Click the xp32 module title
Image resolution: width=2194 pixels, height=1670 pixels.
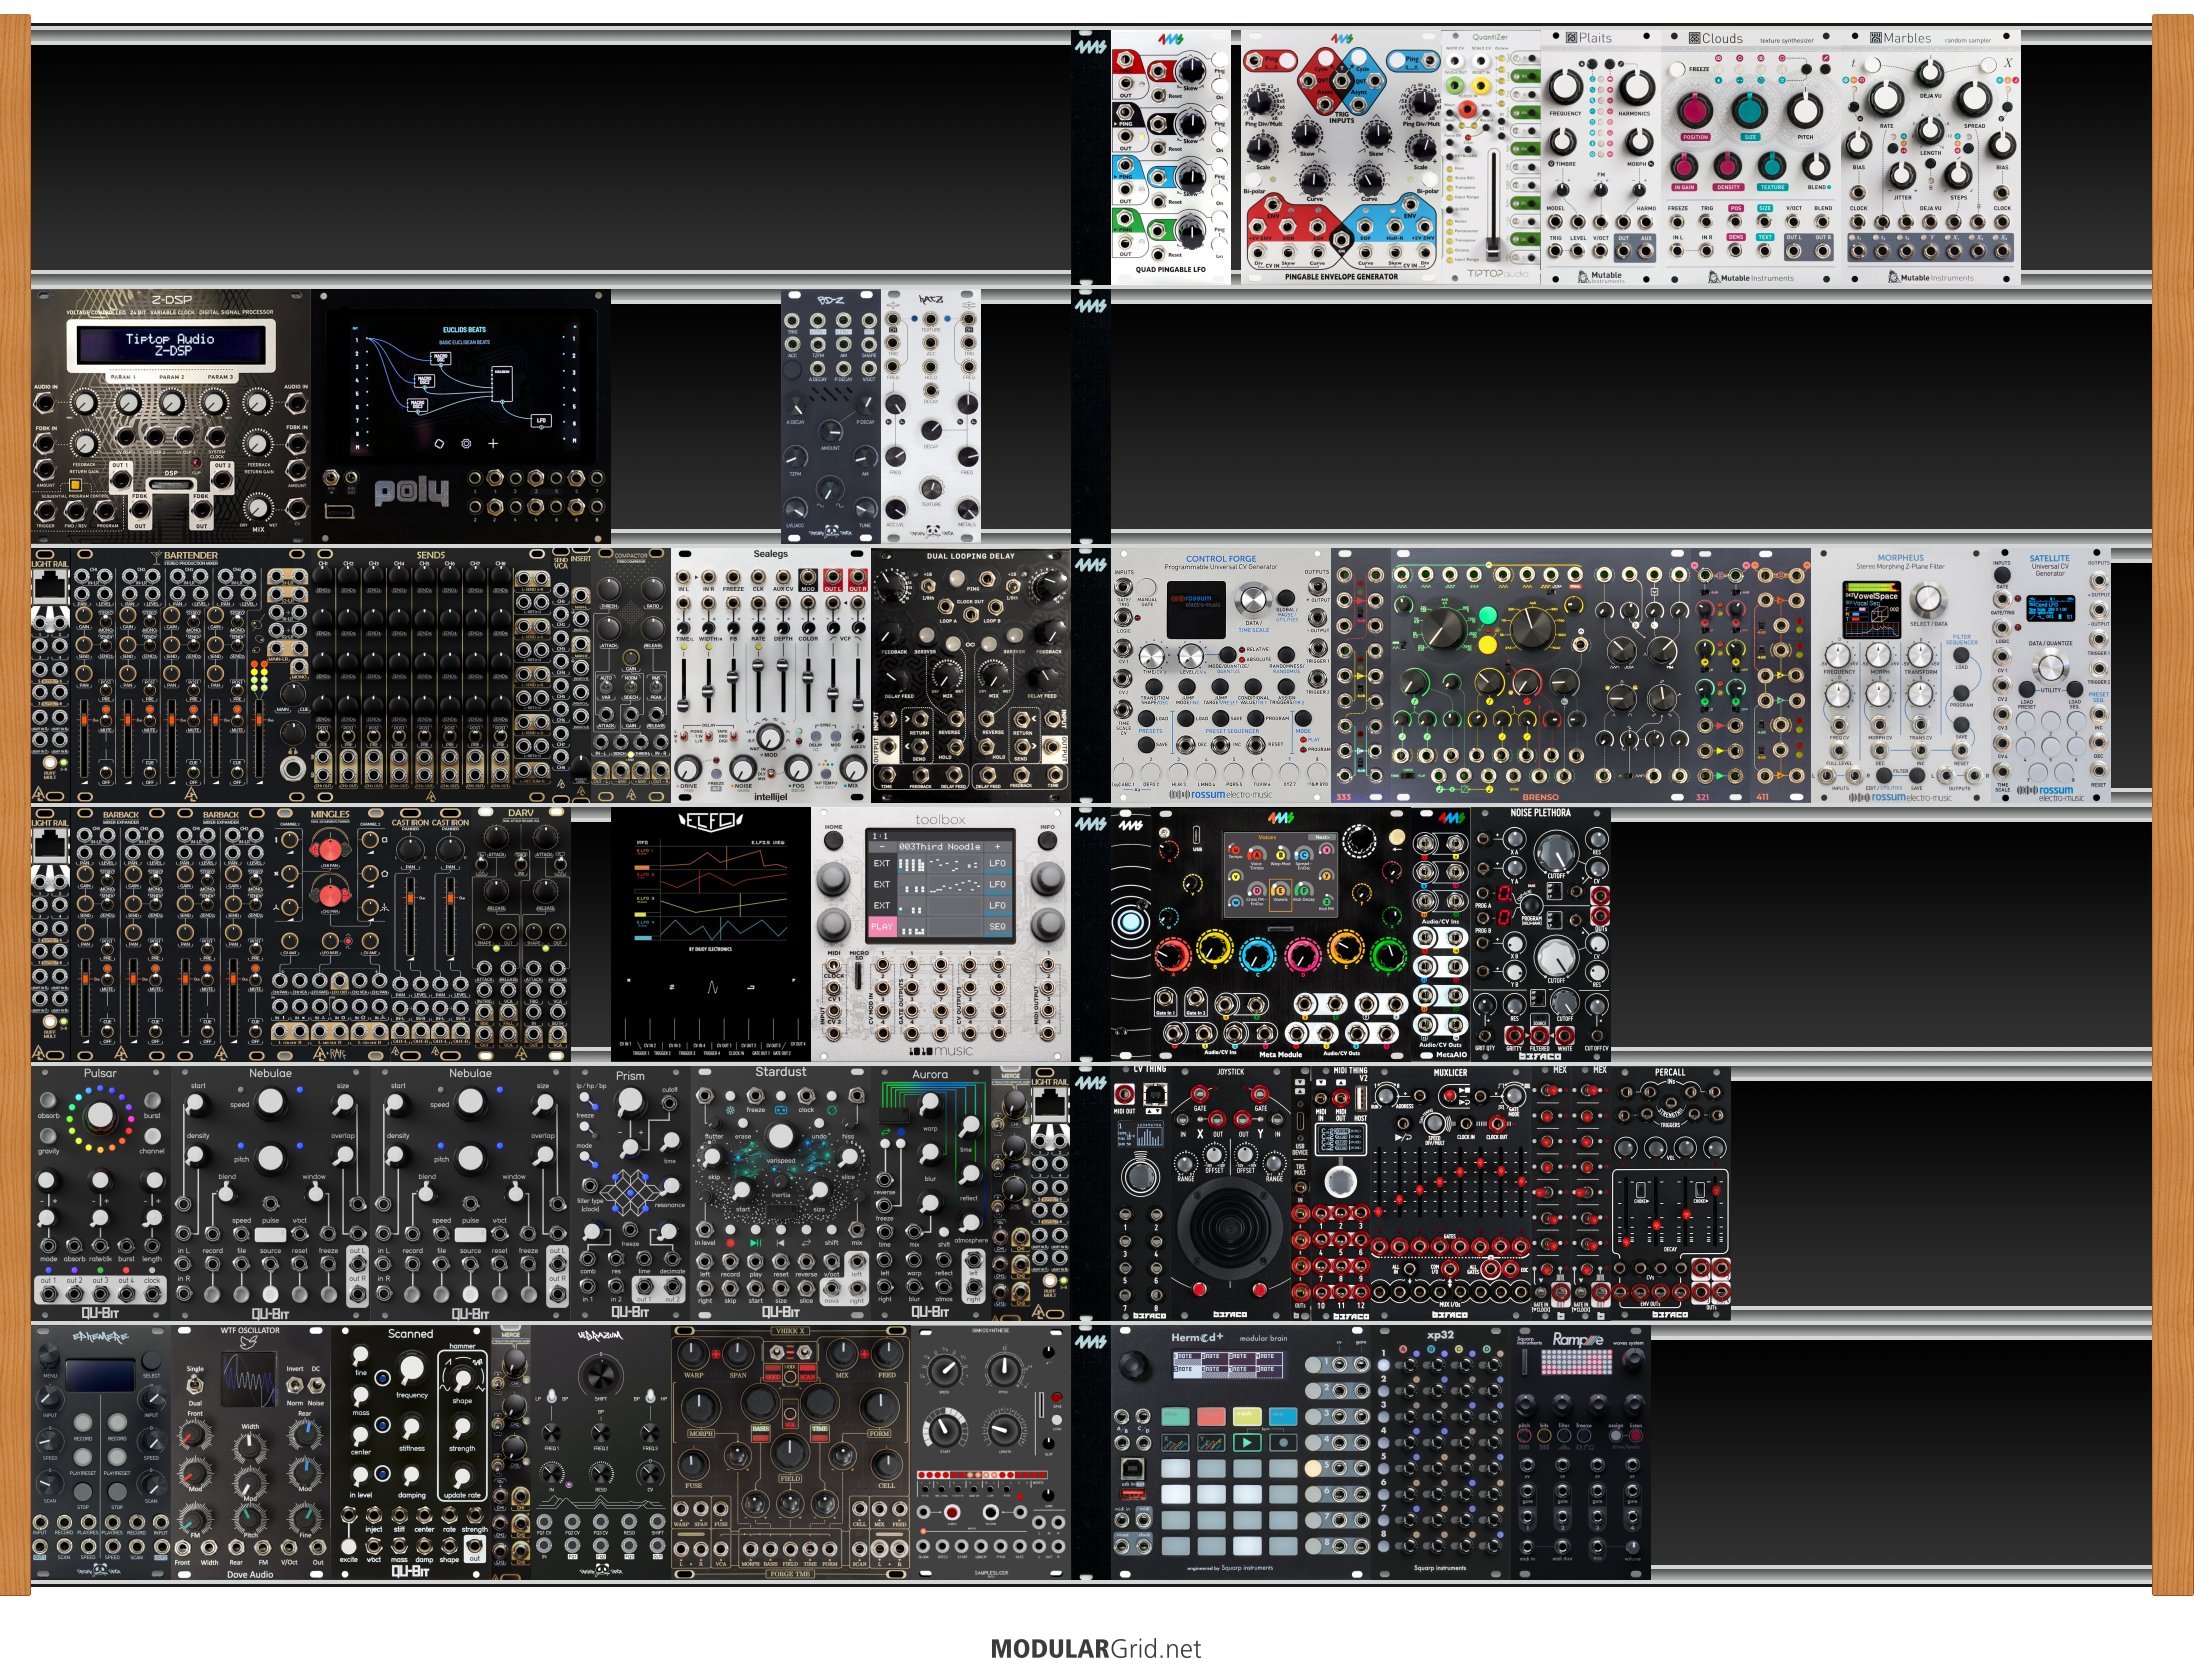(x=1440, y=1334)
